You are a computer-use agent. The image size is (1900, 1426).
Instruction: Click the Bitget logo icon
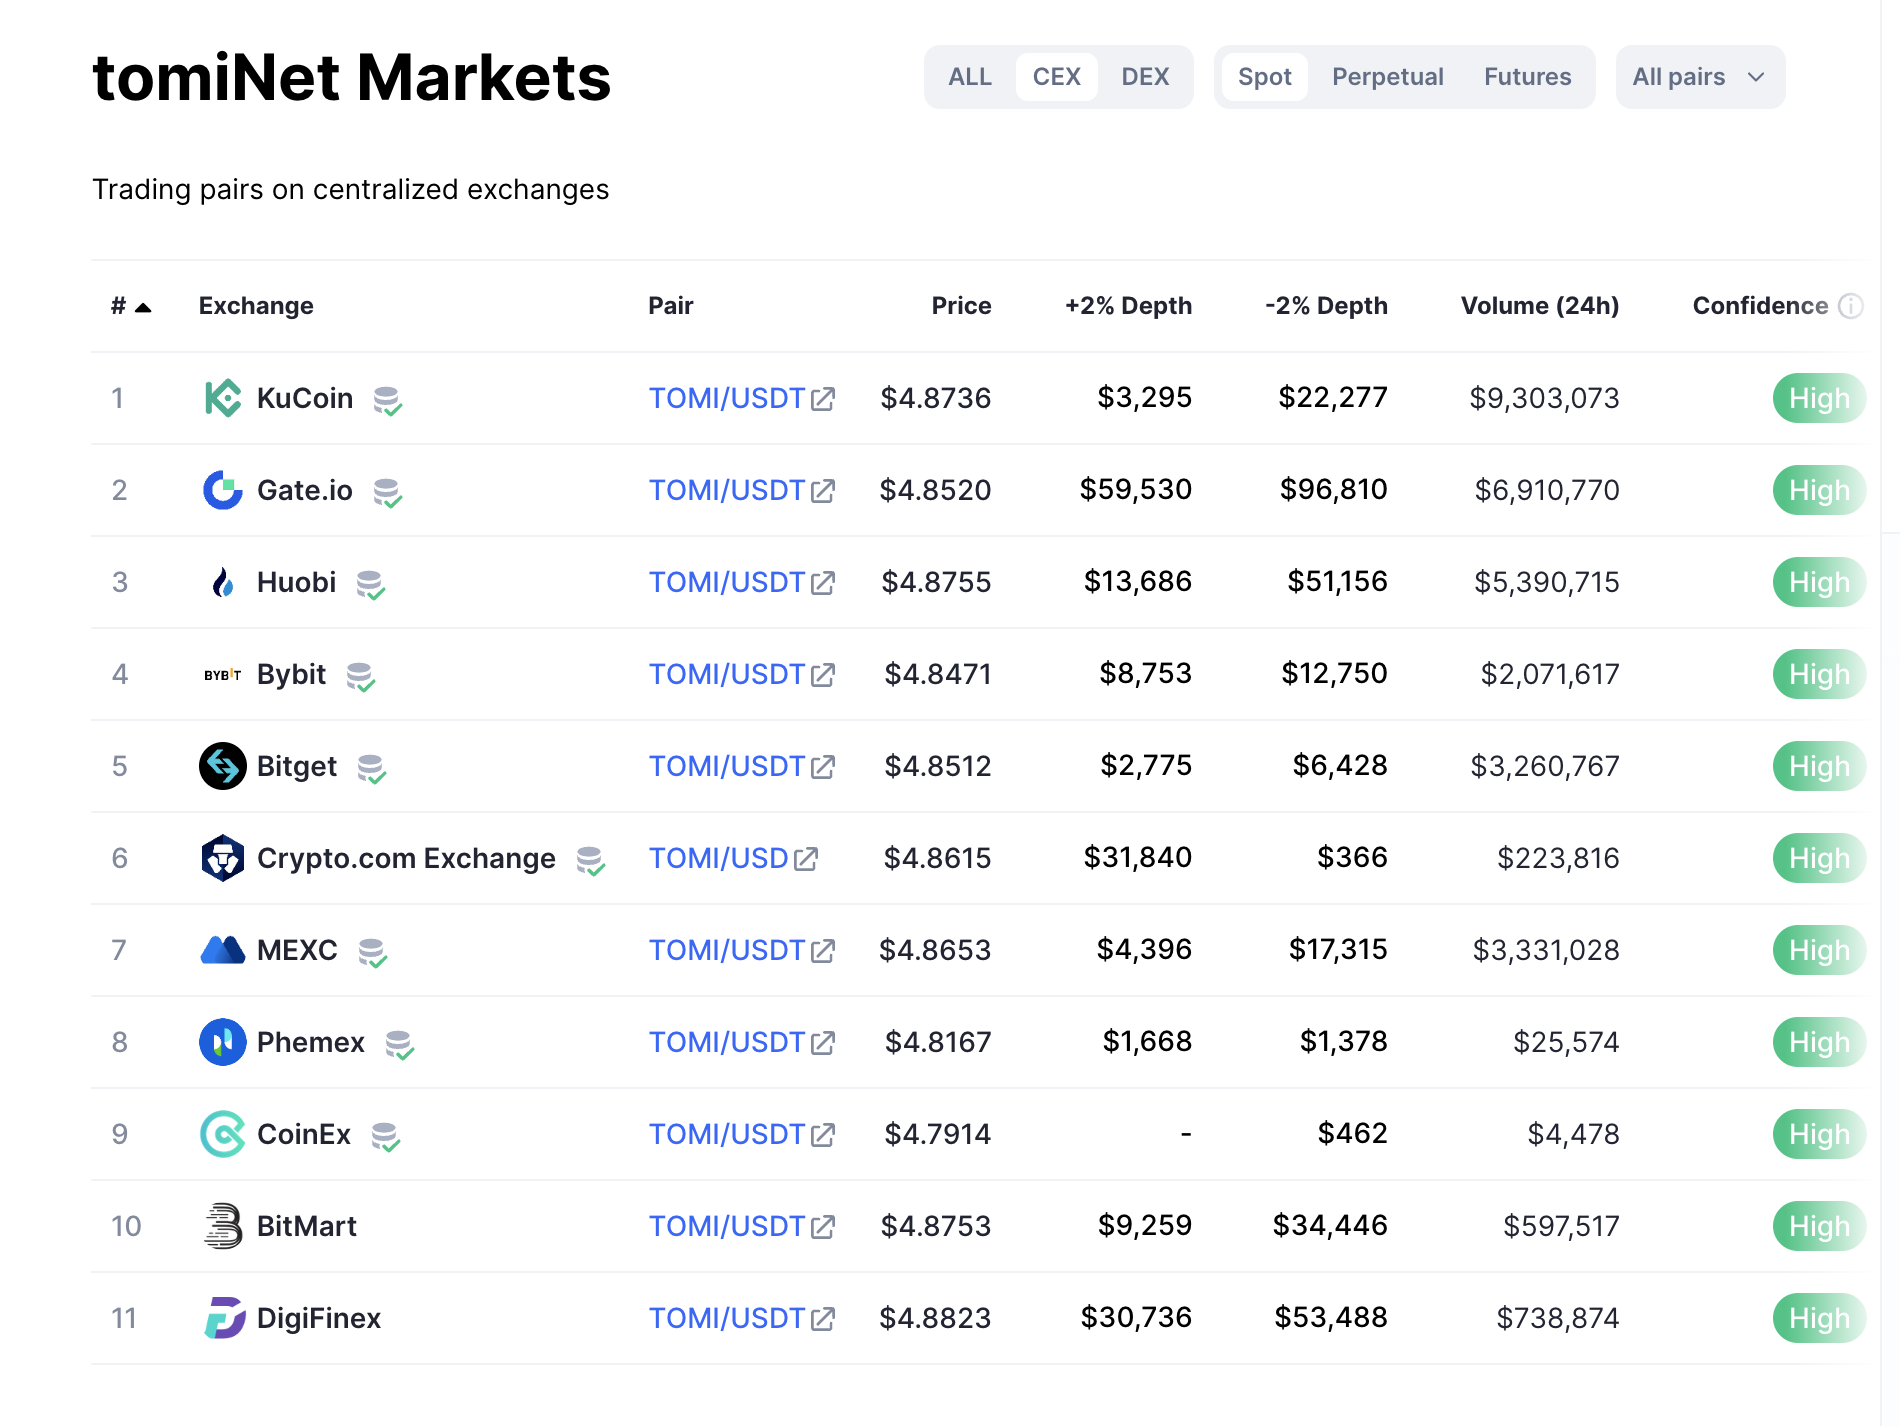222,766
